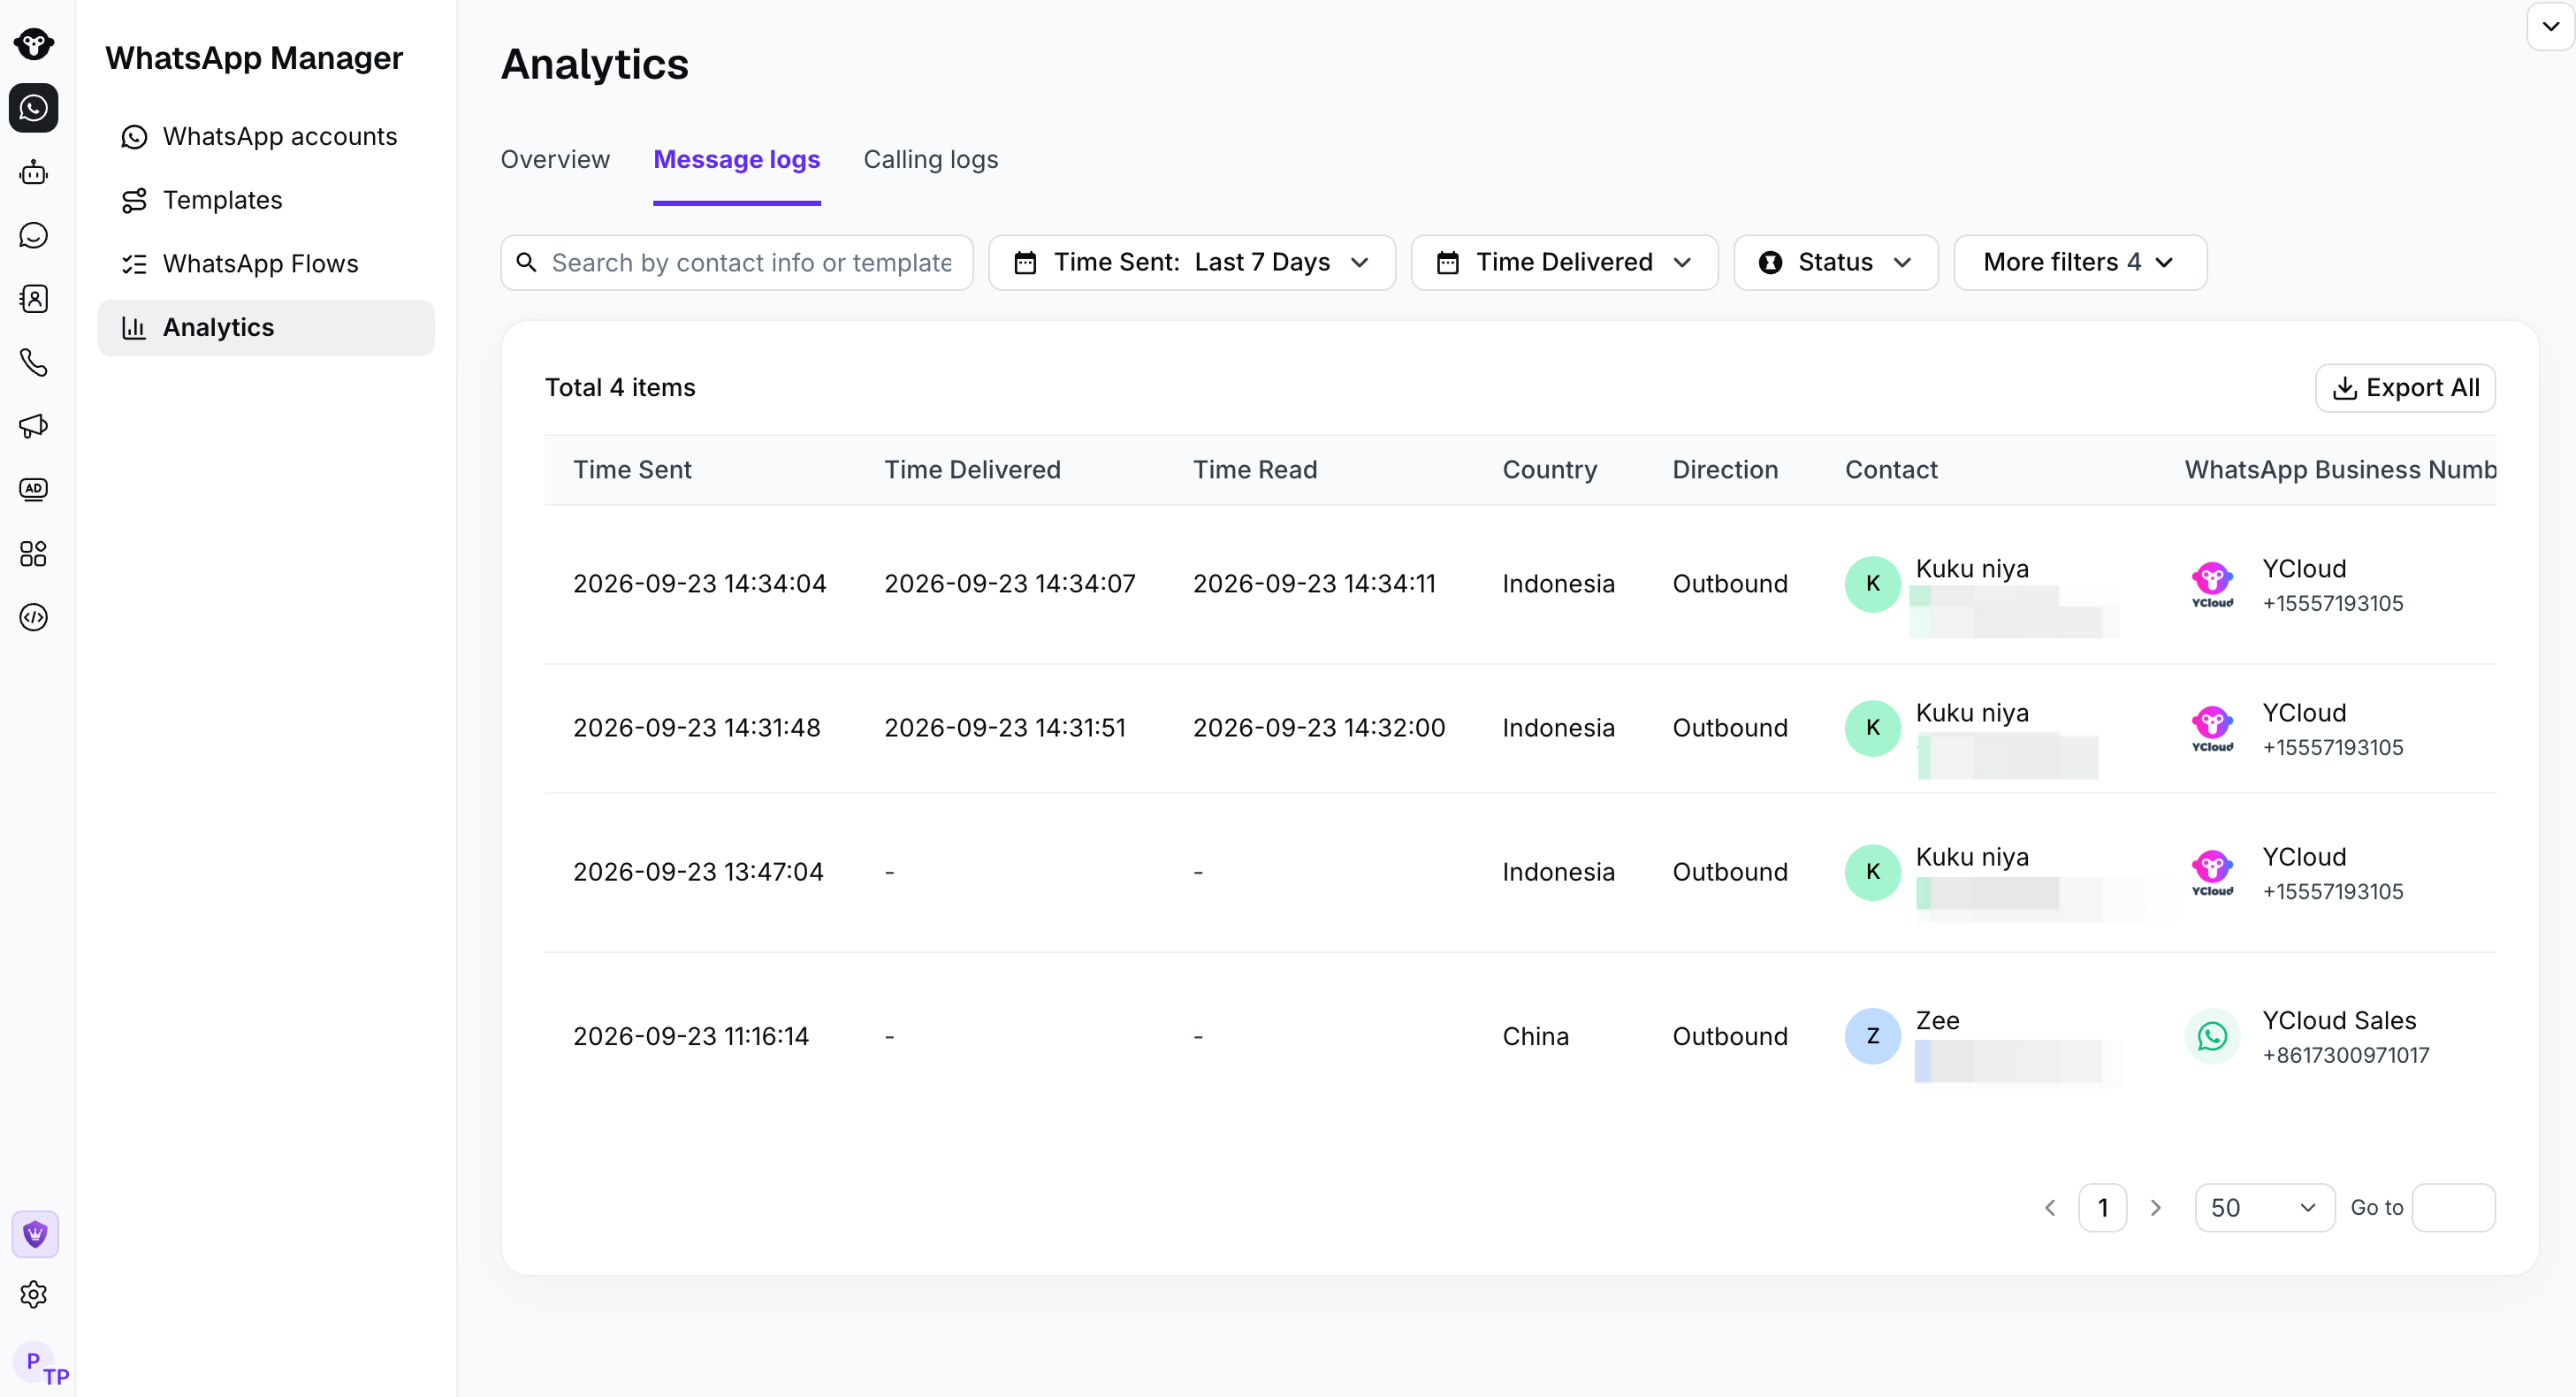Click the K avatar of 14:34:04 row
The image size is (2576, 1397).
click(1873, 584)
